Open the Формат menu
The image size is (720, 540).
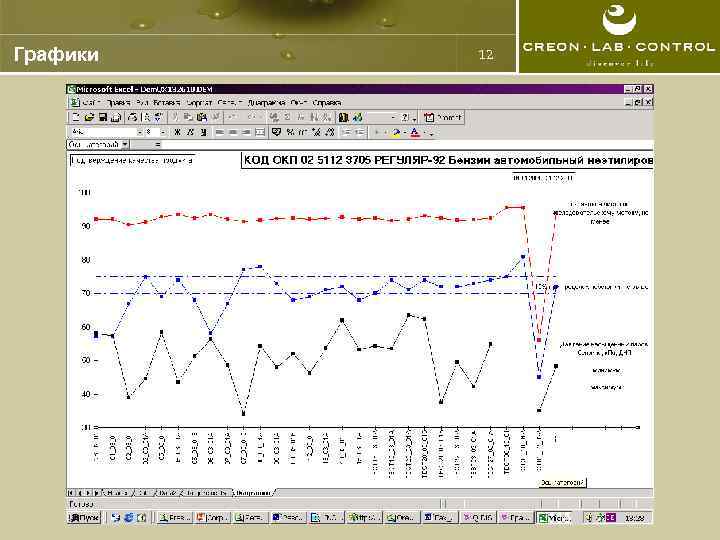click(199, 102)
